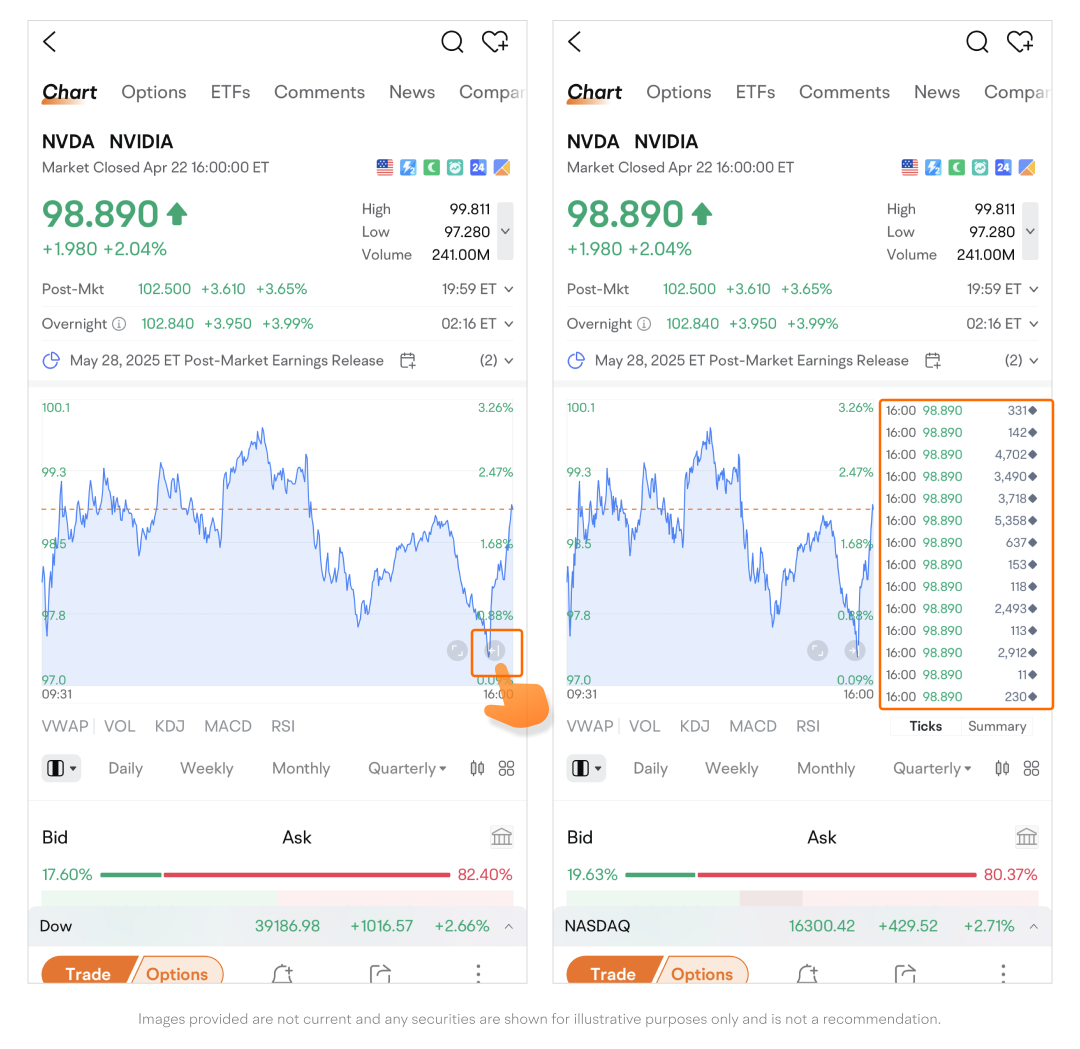Open the chart type dropdown on left screen

pos(61,768)
